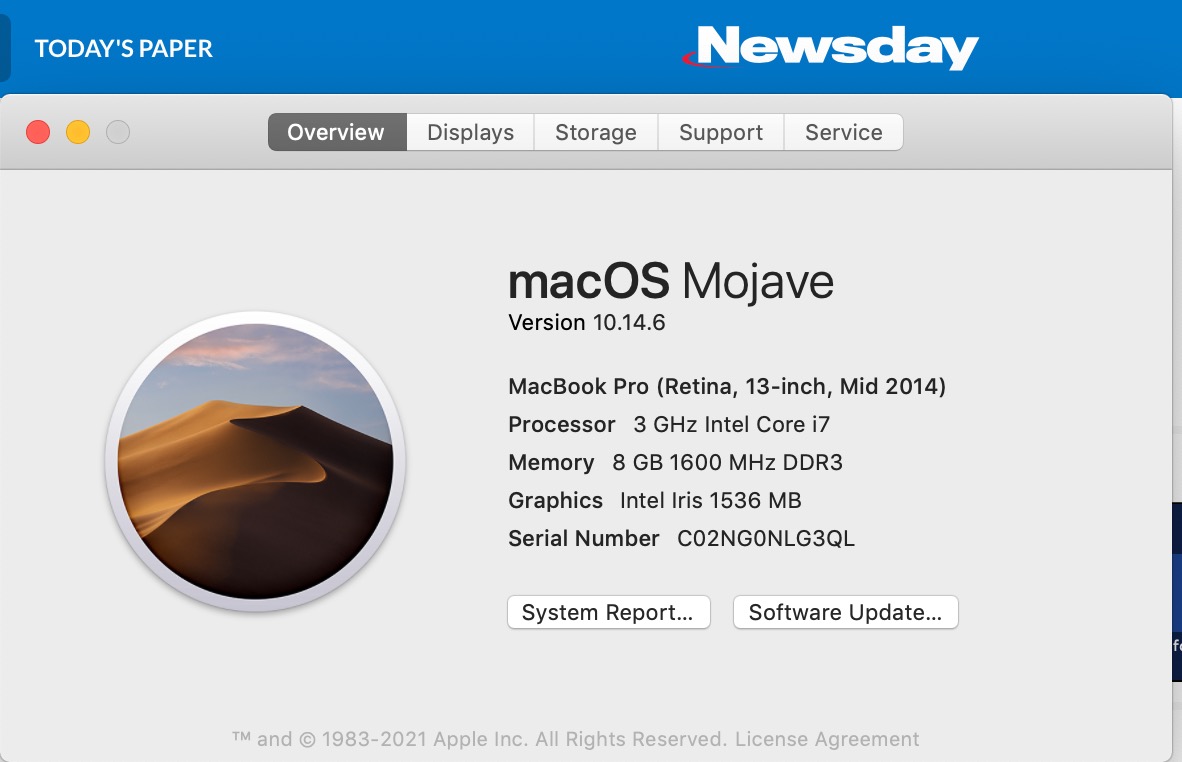
Task: Click the Newsday logo in browser window
Action: (830, 47)
